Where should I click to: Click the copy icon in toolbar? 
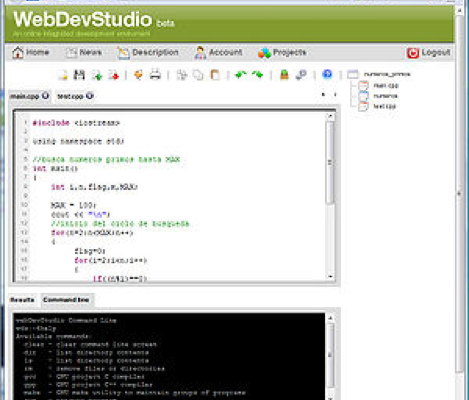point(198,75)
